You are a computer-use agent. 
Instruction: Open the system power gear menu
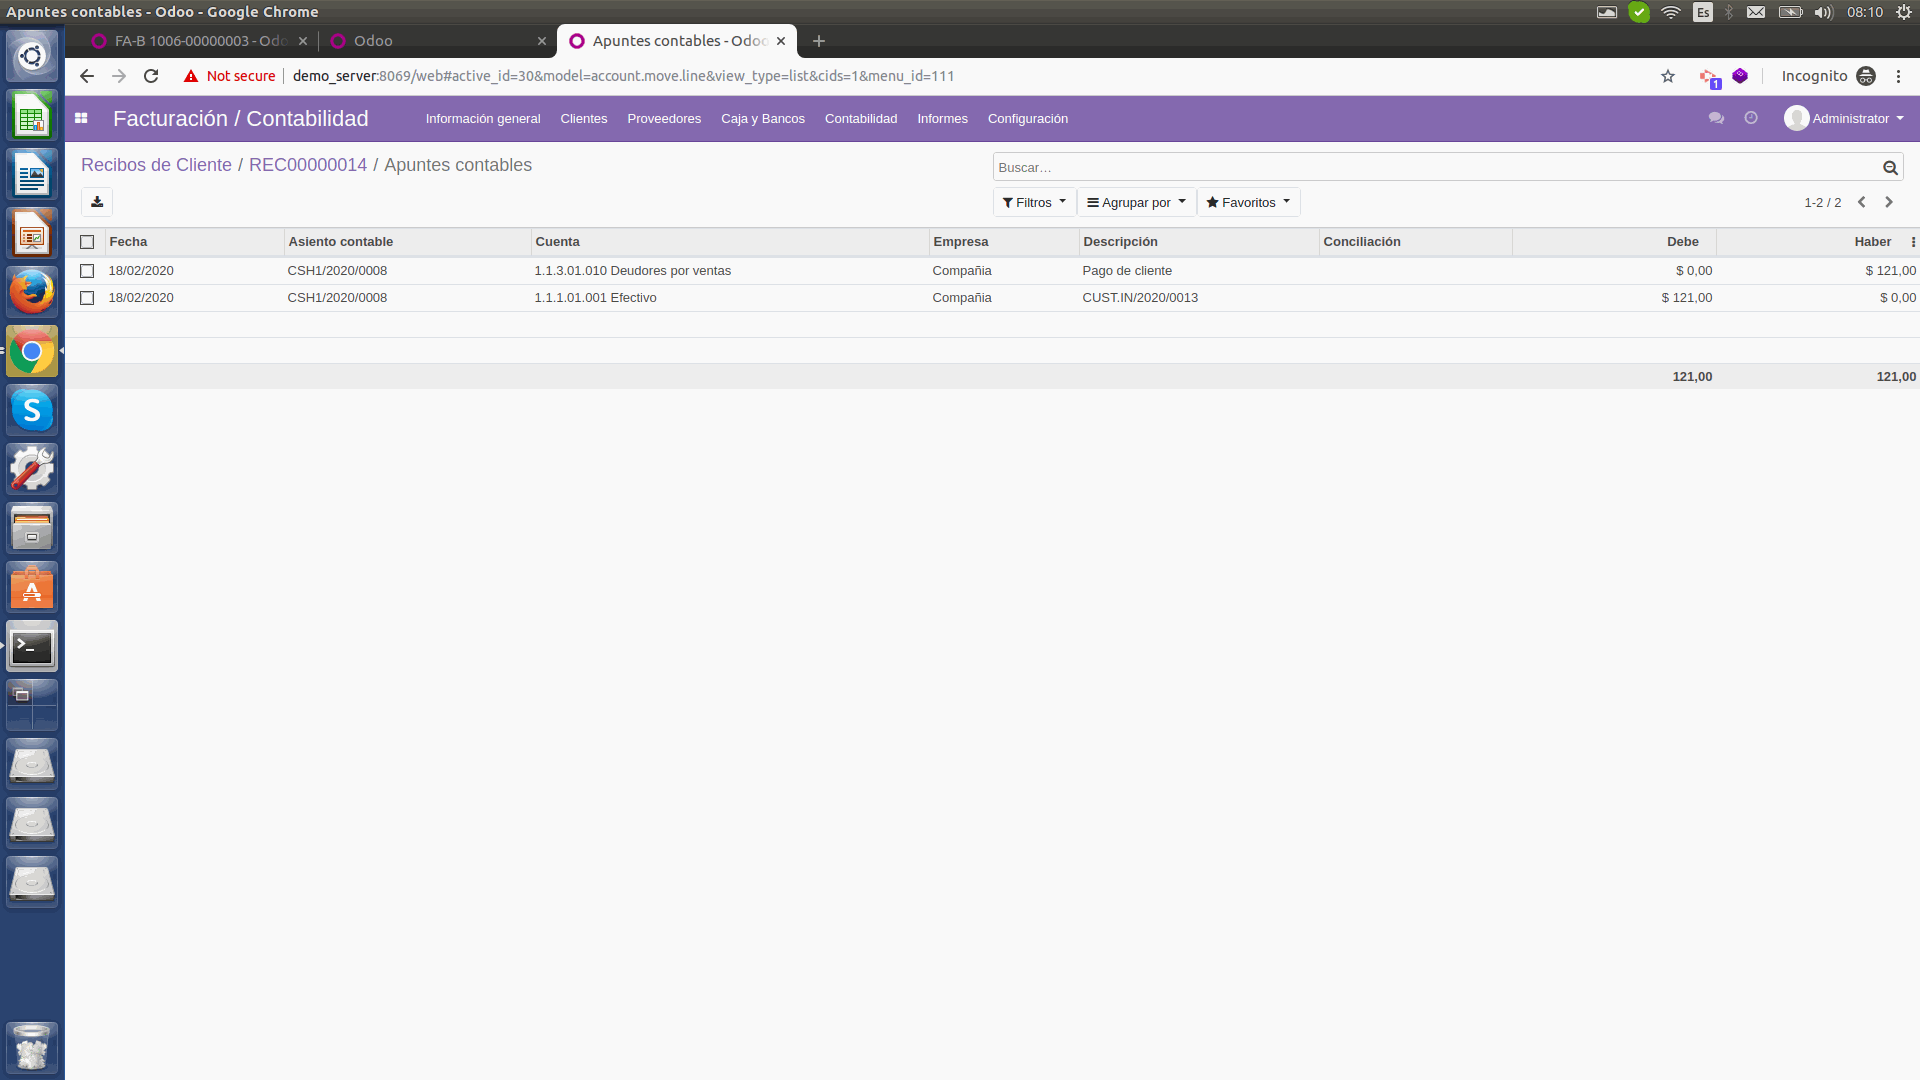[x=1904, y=12]
